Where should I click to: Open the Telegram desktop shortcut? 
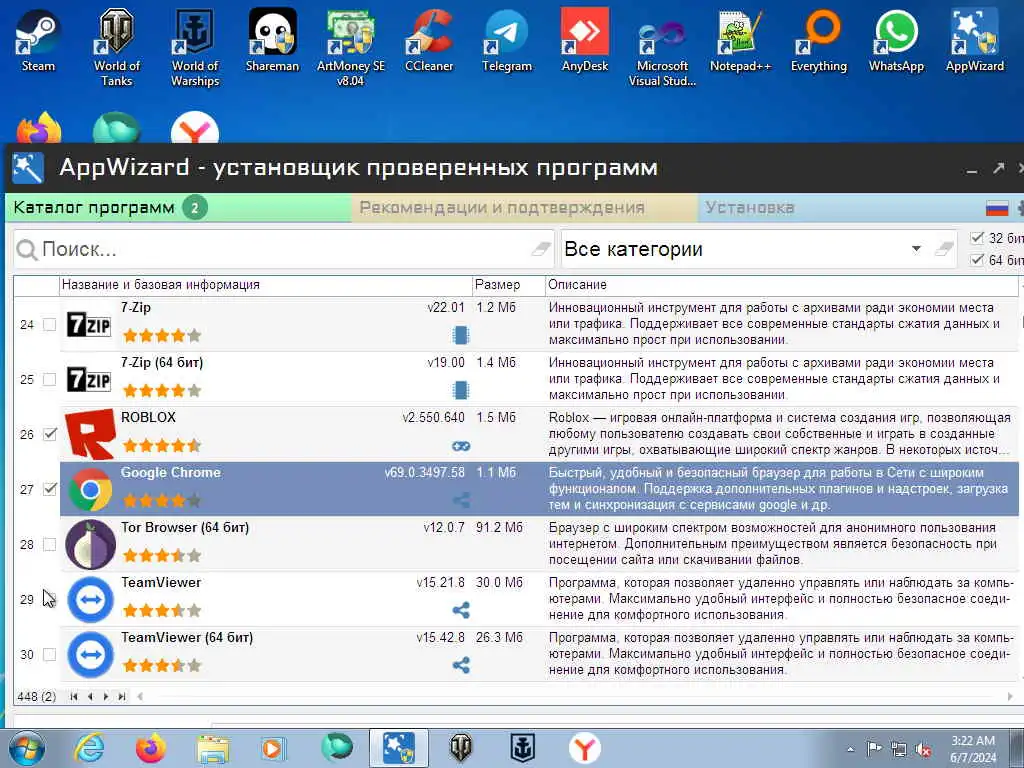coord(507,39)
